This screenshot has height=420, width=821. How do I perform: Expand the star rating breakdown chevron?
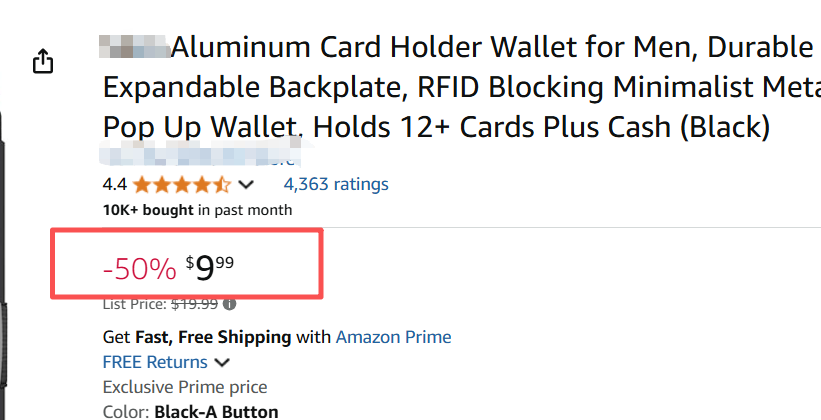coord(246,184)
